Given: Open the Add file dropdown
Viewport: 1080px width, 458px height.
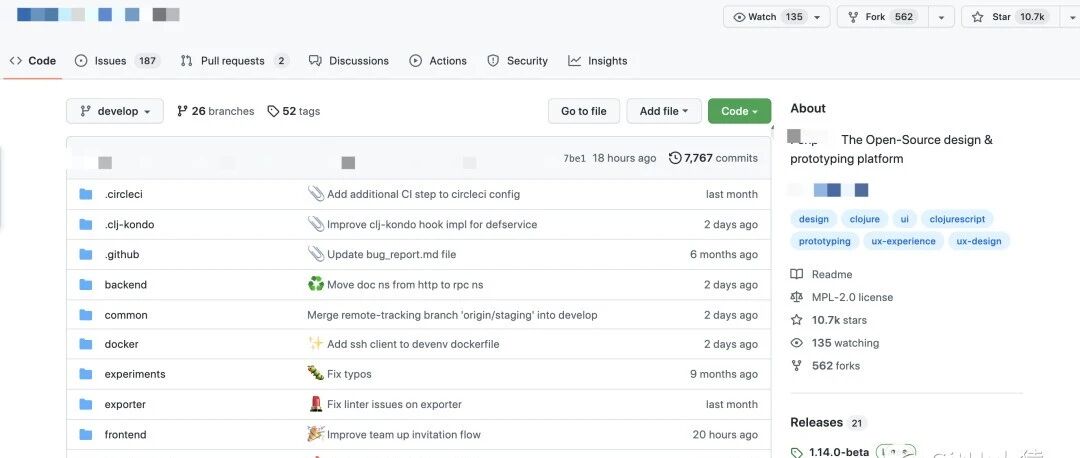Looking at the screenshot, I should tap(664, 111).
